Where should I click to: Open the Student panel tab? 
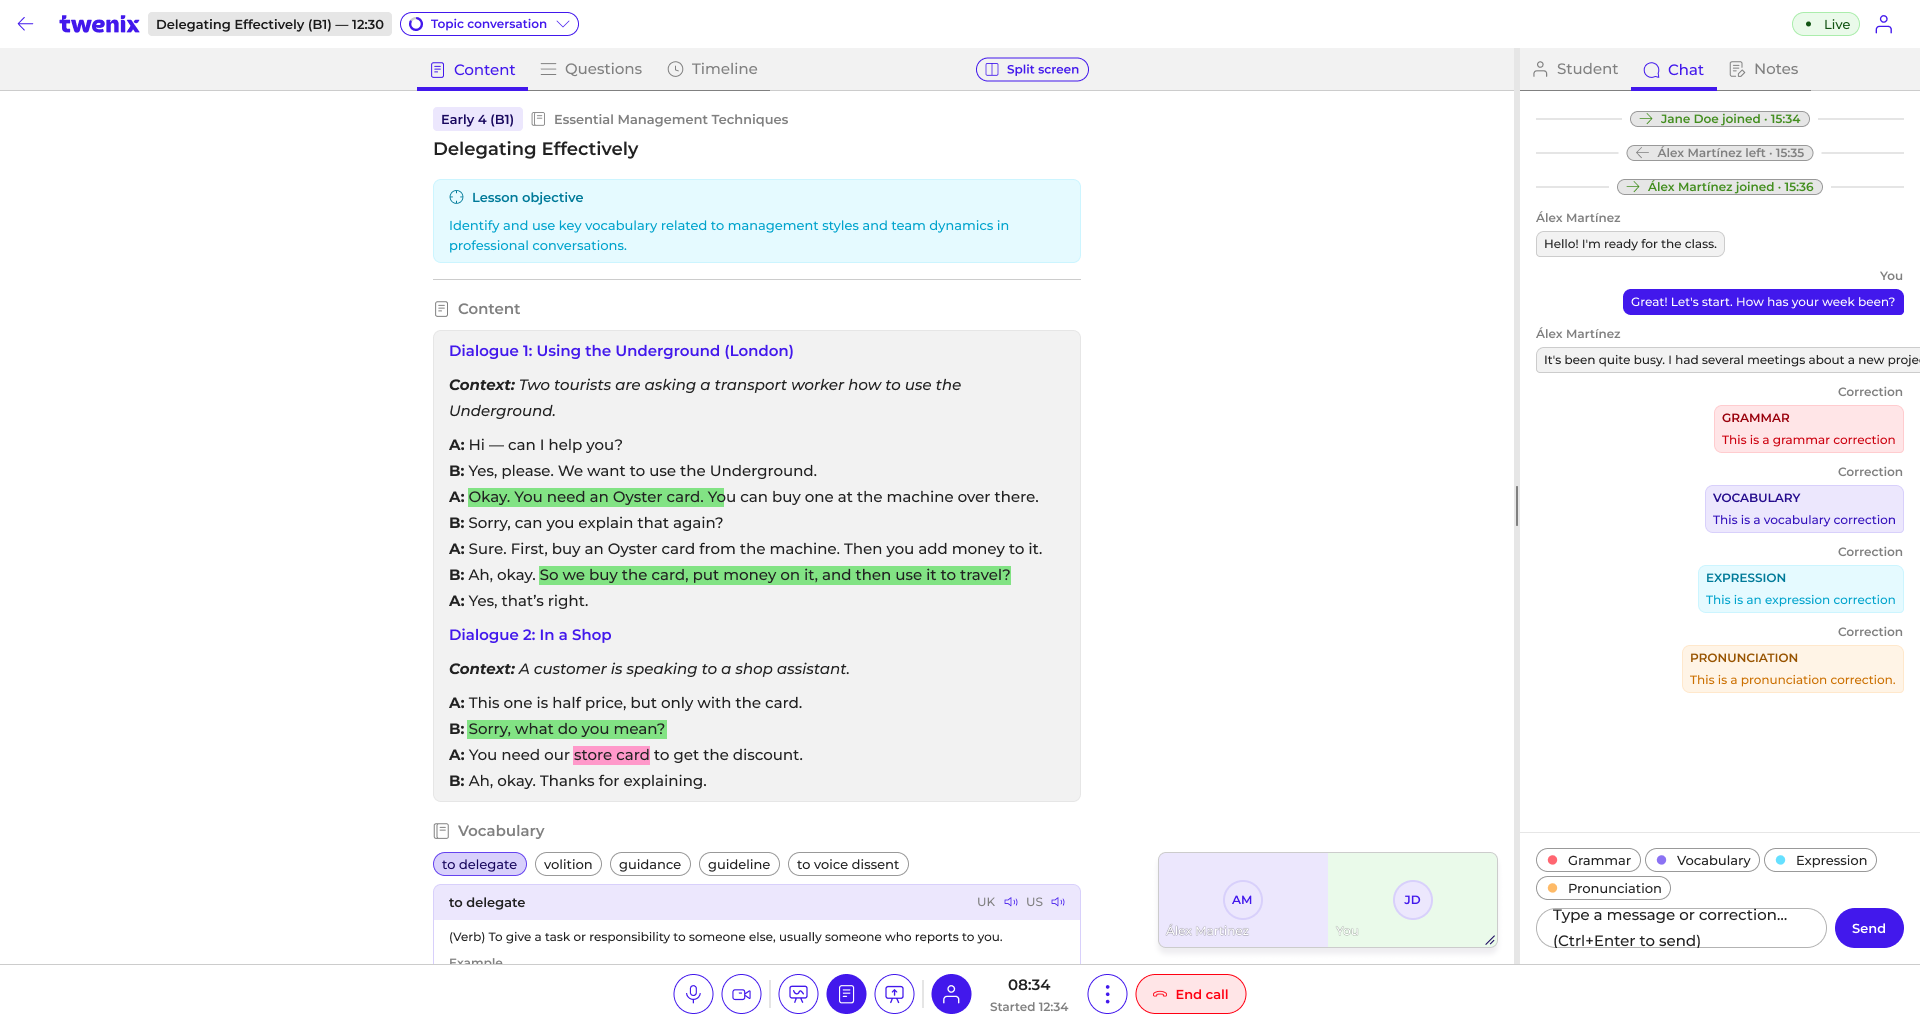point(1575,69)
